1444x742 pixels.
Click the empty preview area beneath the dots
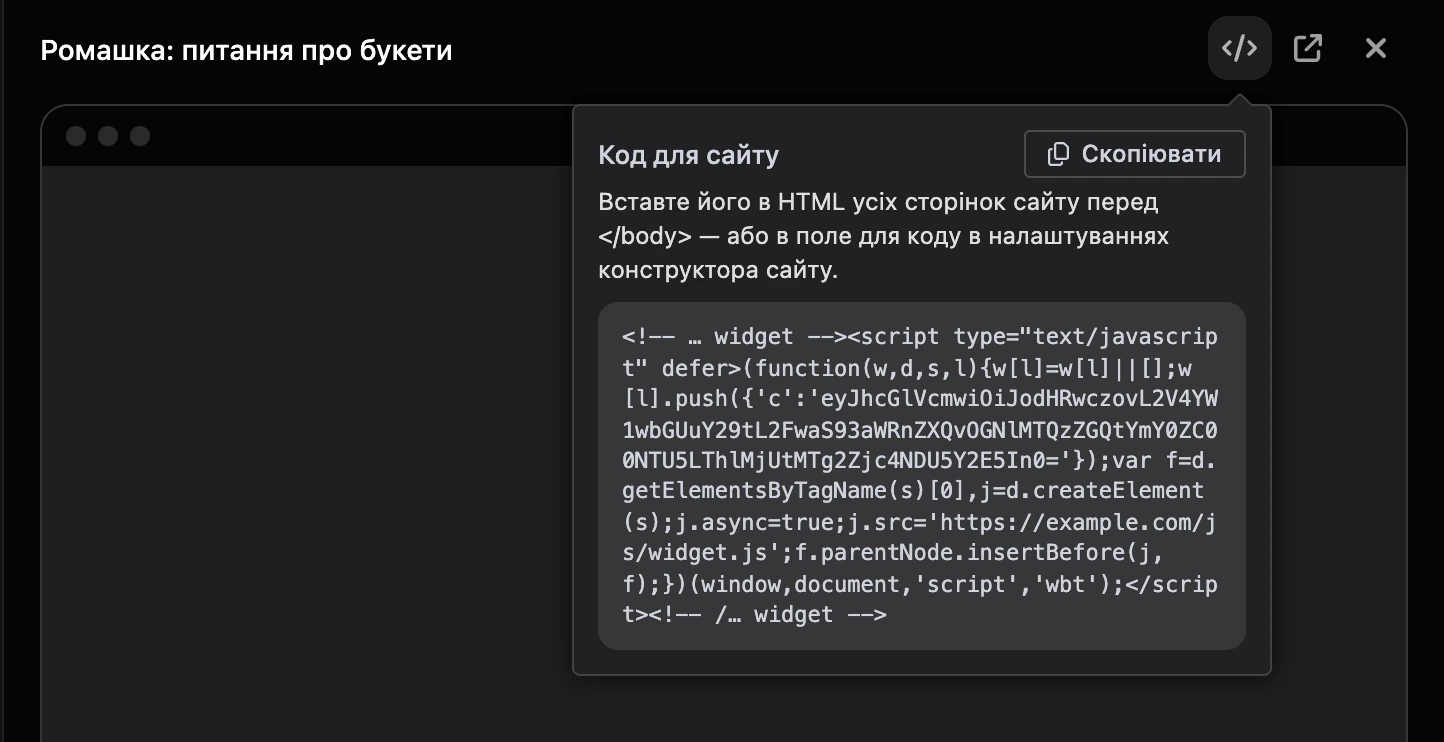pos(306,450)
